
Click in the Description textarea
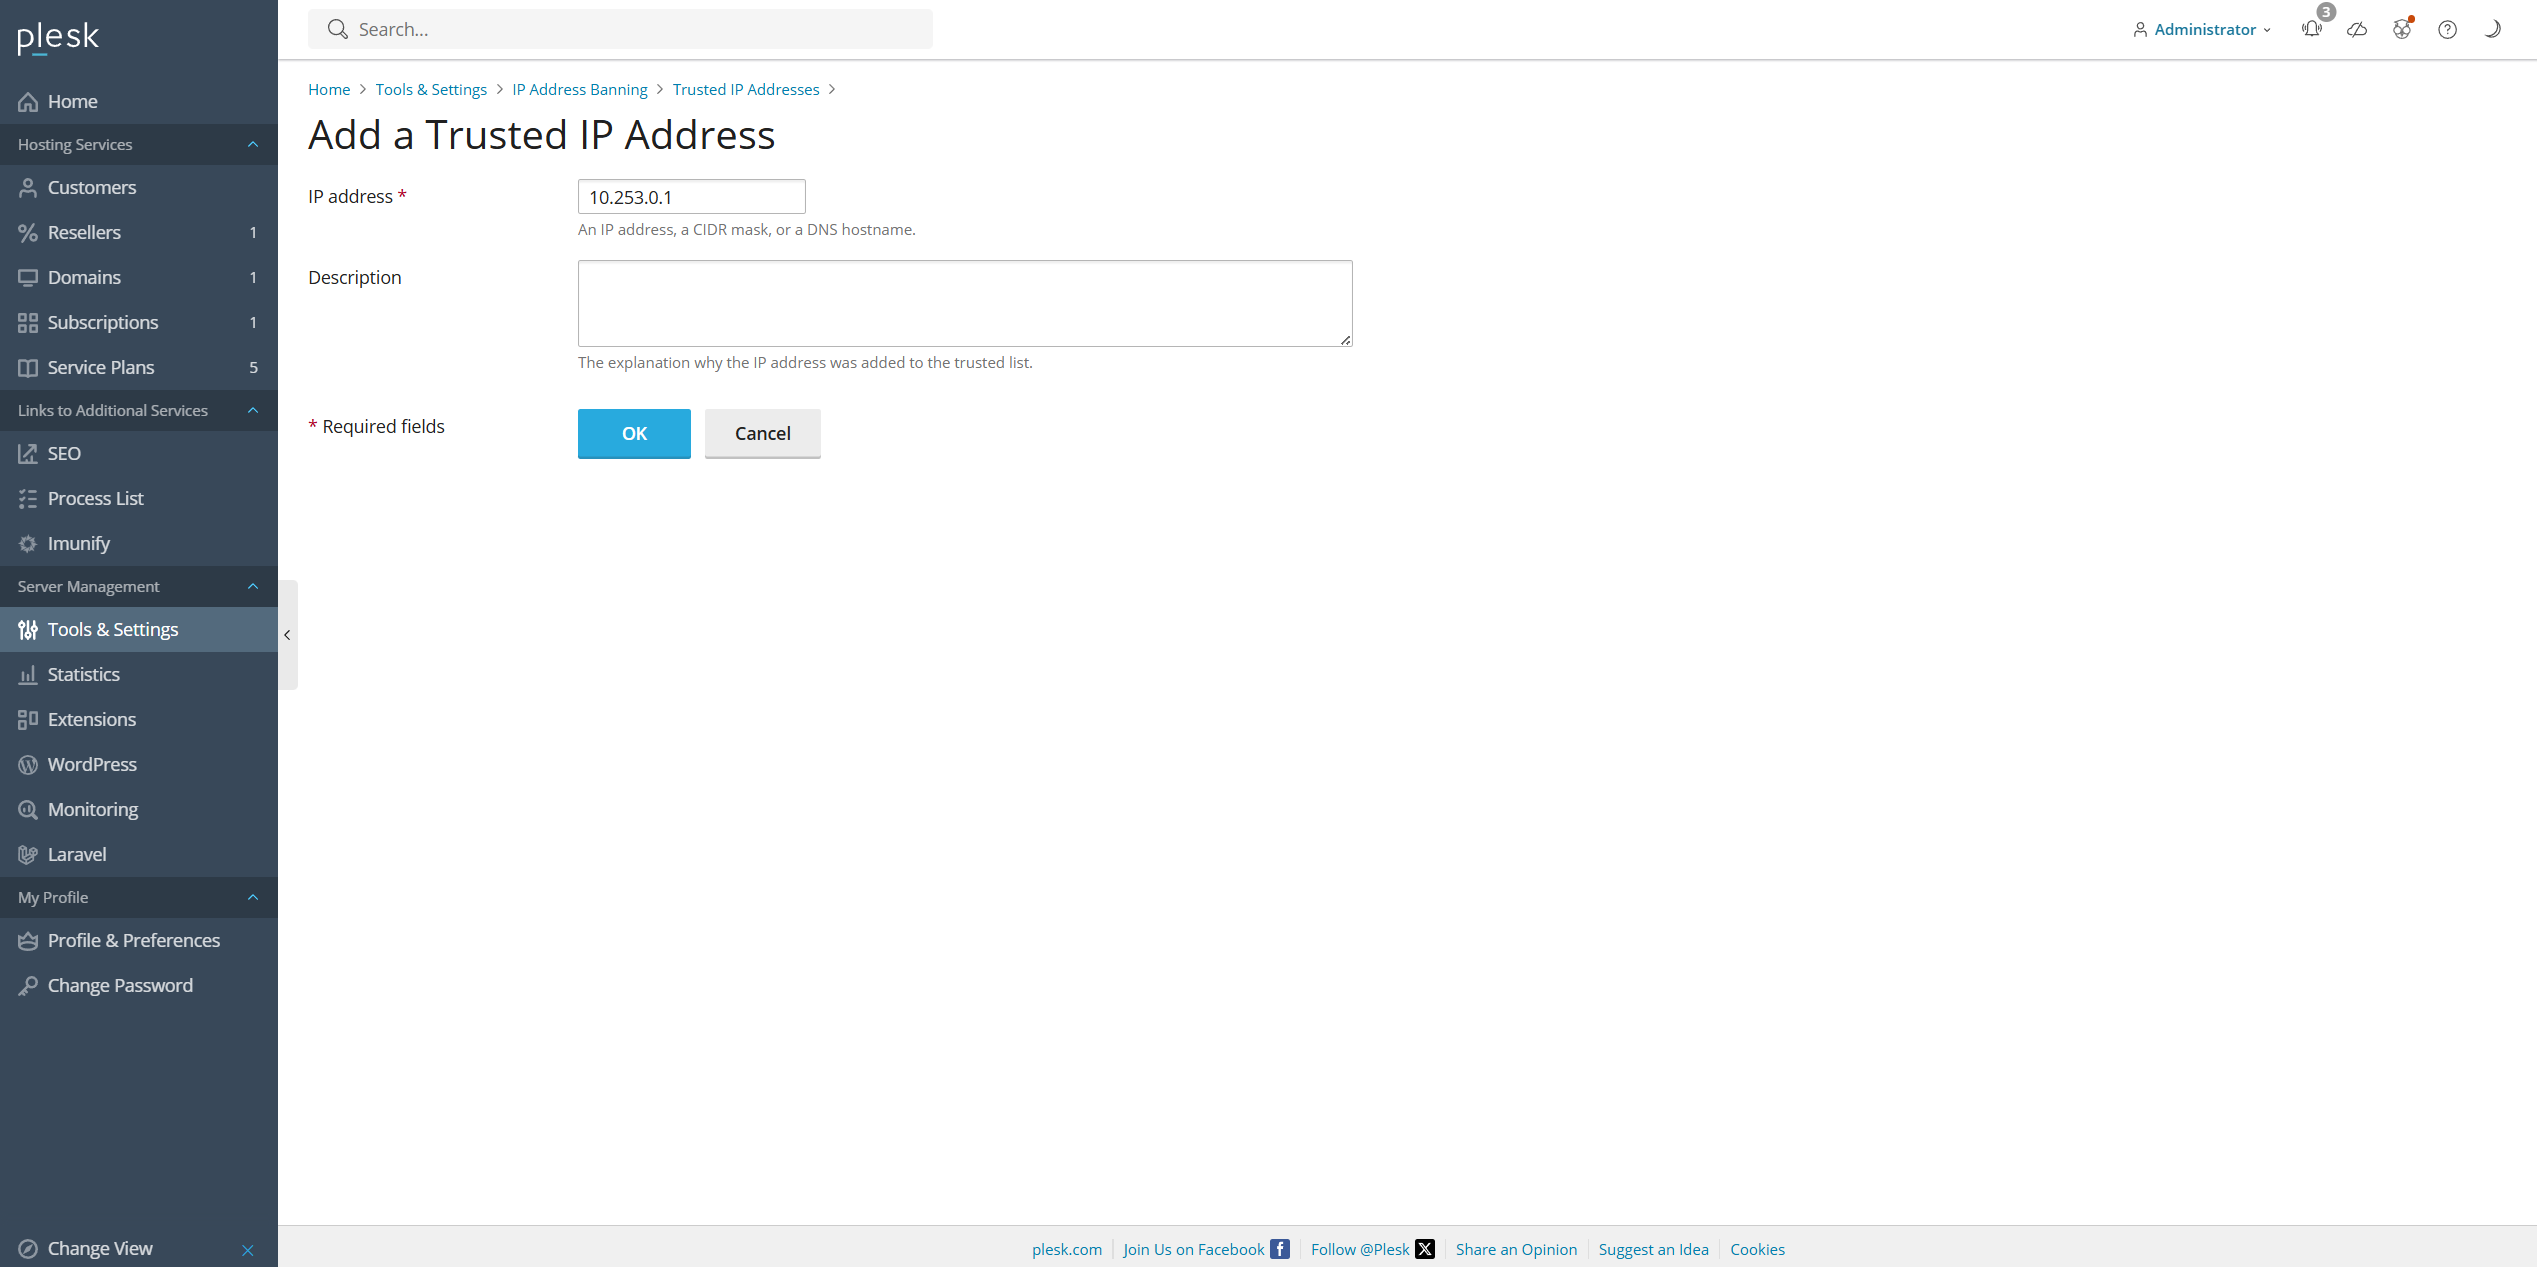coord(965,304)
